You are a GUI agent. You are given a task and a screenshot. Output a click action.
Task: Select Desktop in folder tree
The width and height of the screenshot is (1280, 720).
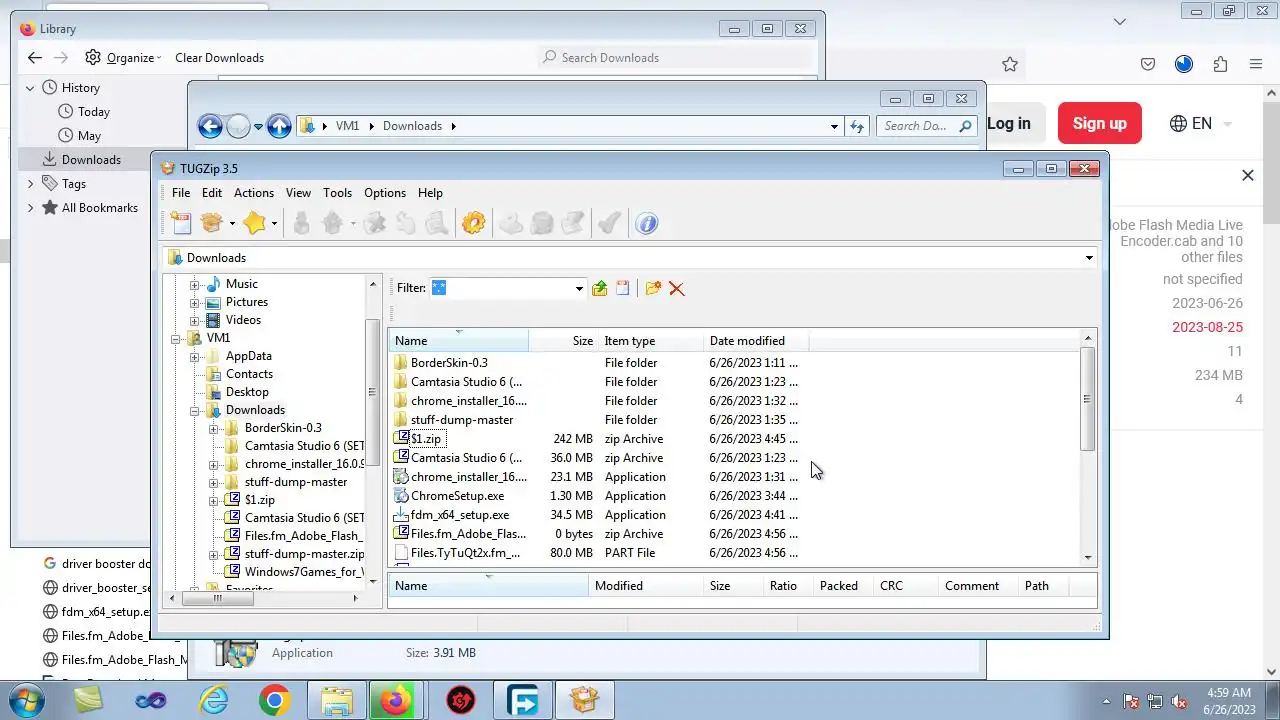coord(247,392)
